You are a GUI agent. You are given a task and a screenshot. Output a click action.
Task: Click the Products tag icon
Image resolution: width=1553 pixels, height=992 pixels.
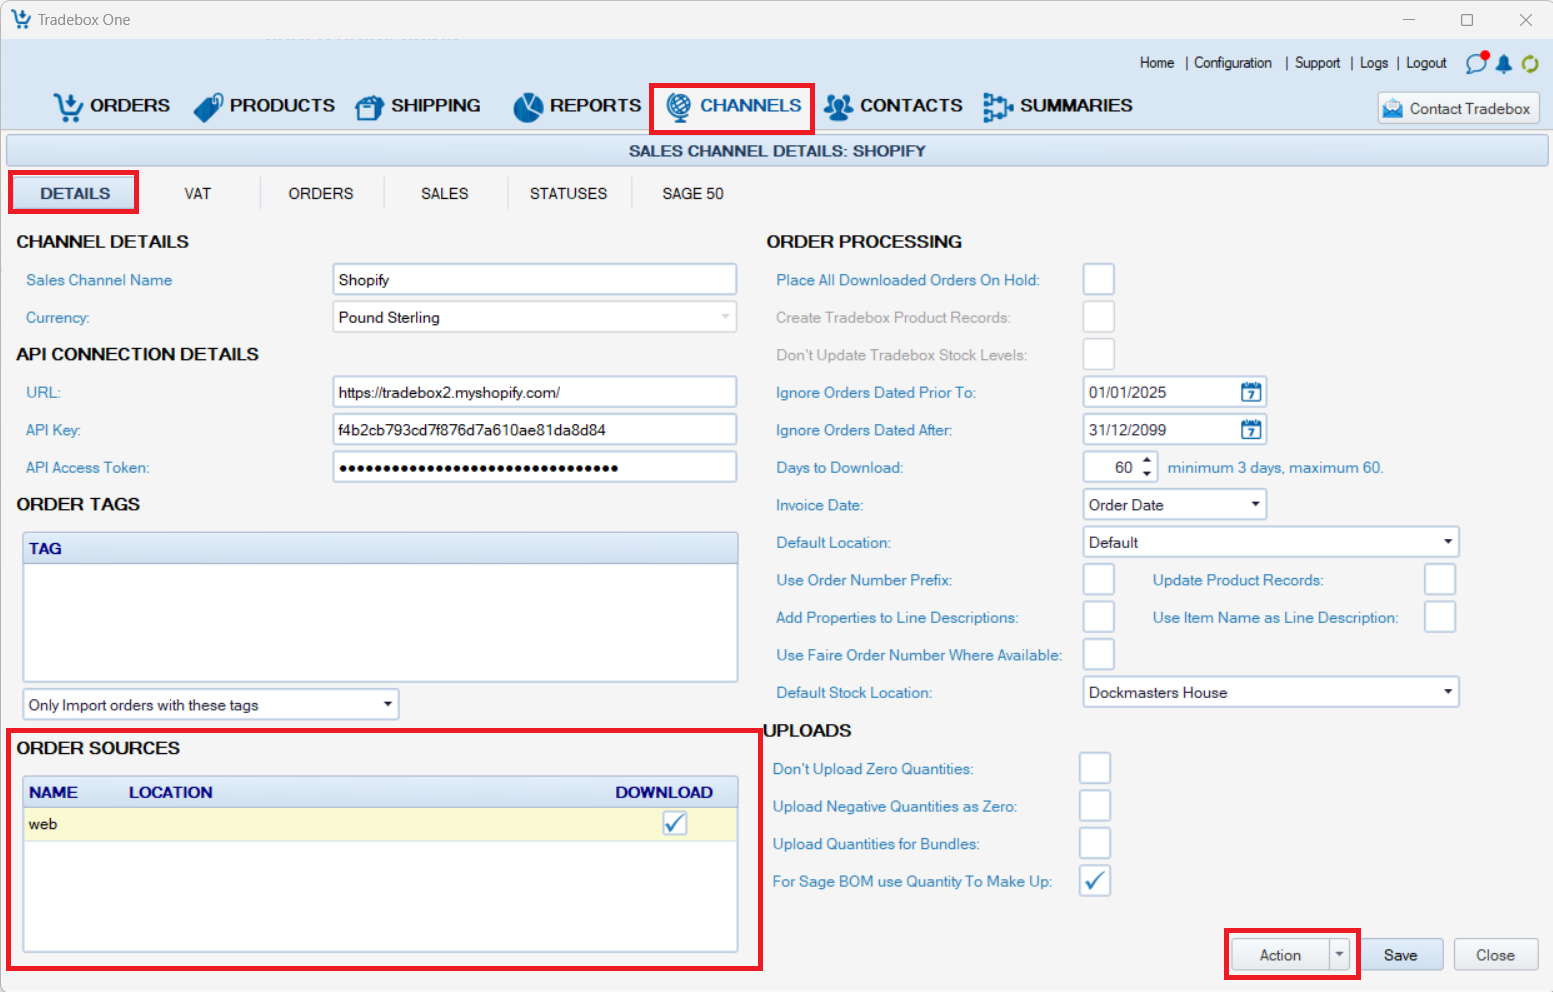point(208,107)
